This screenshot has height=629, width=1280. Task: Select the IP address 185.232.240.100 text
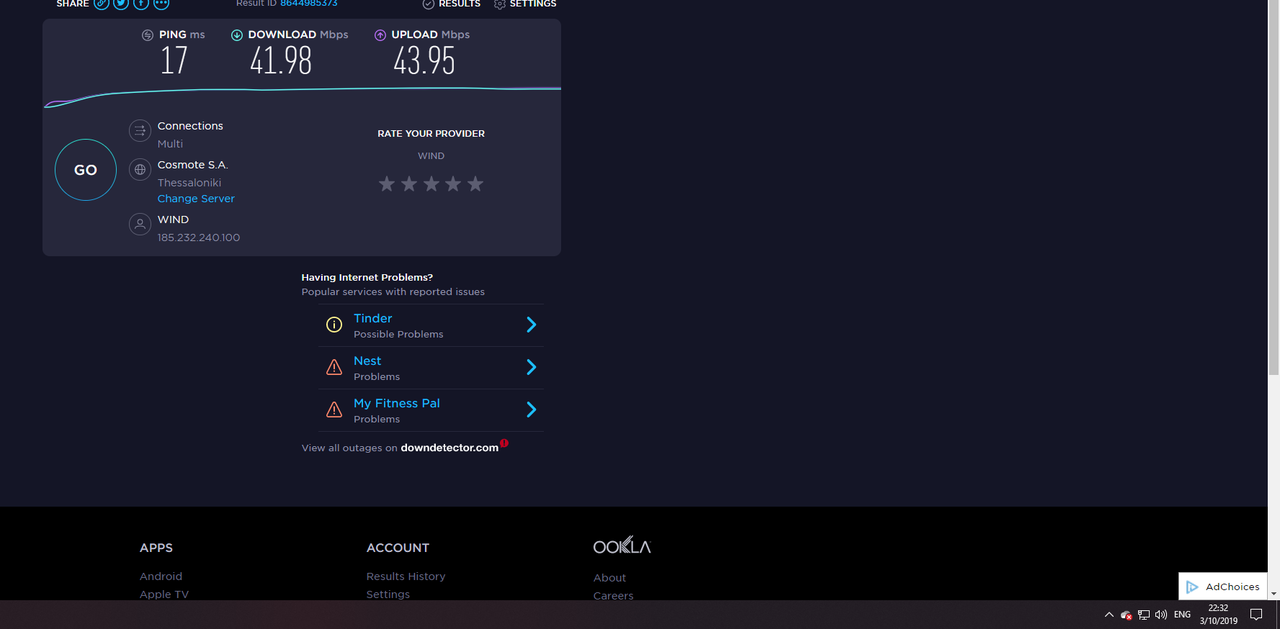tap(198, 238)
